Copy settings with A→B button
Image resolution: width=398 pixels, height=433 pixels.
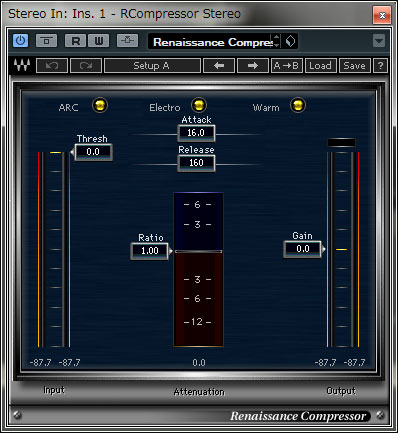(x=287, y=66)
